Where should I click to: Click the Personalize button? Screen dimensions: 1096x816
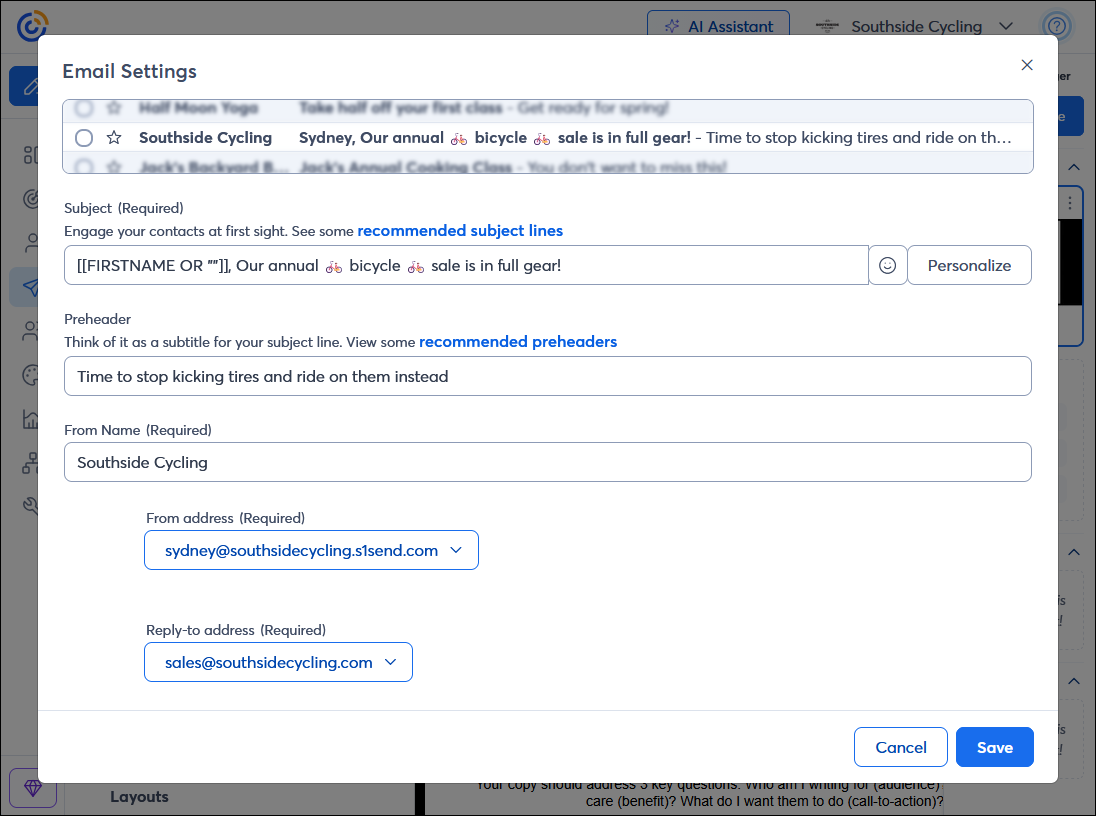[969, 265]
